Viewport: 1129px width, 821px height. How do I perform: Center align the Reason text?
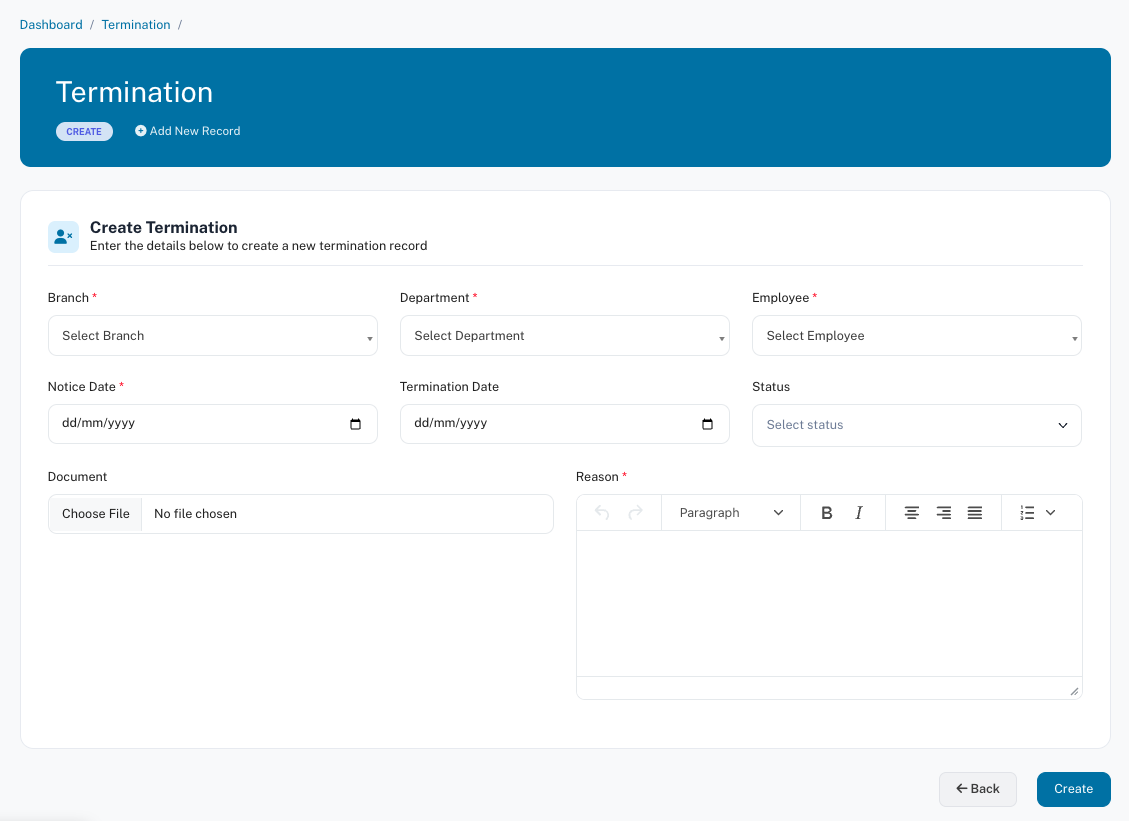point(911,513)
